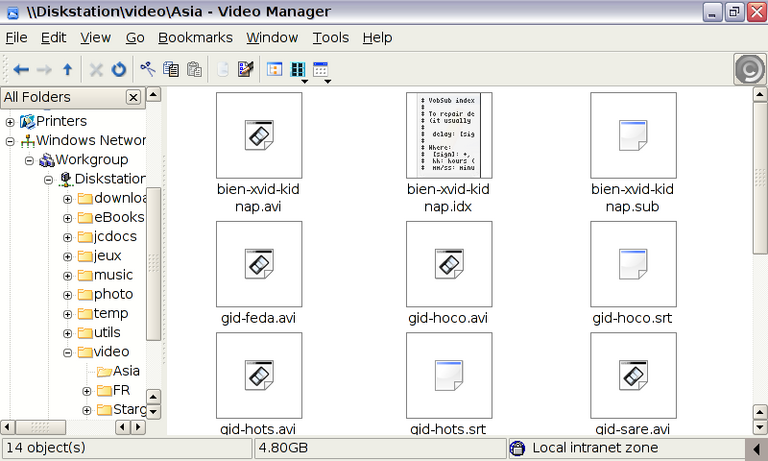This screenshot has height=461, width=768.
Task: Stop loading with the X icon
Action: point(96,70)
